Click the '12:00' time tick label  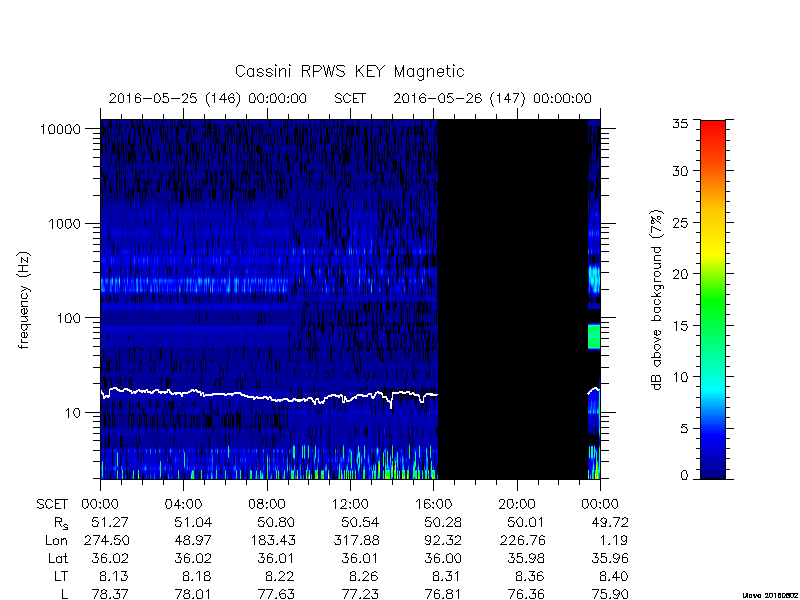(350, 505)
